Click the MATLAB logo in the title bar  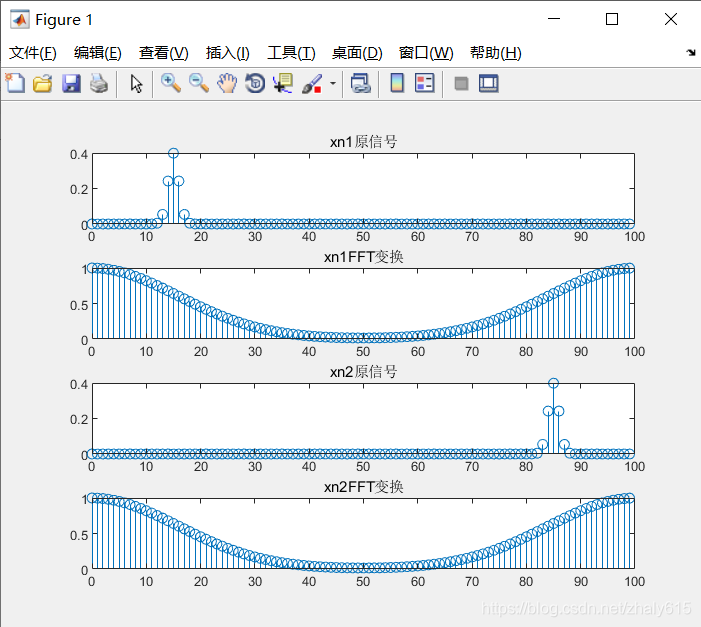[x=20, y=20]
